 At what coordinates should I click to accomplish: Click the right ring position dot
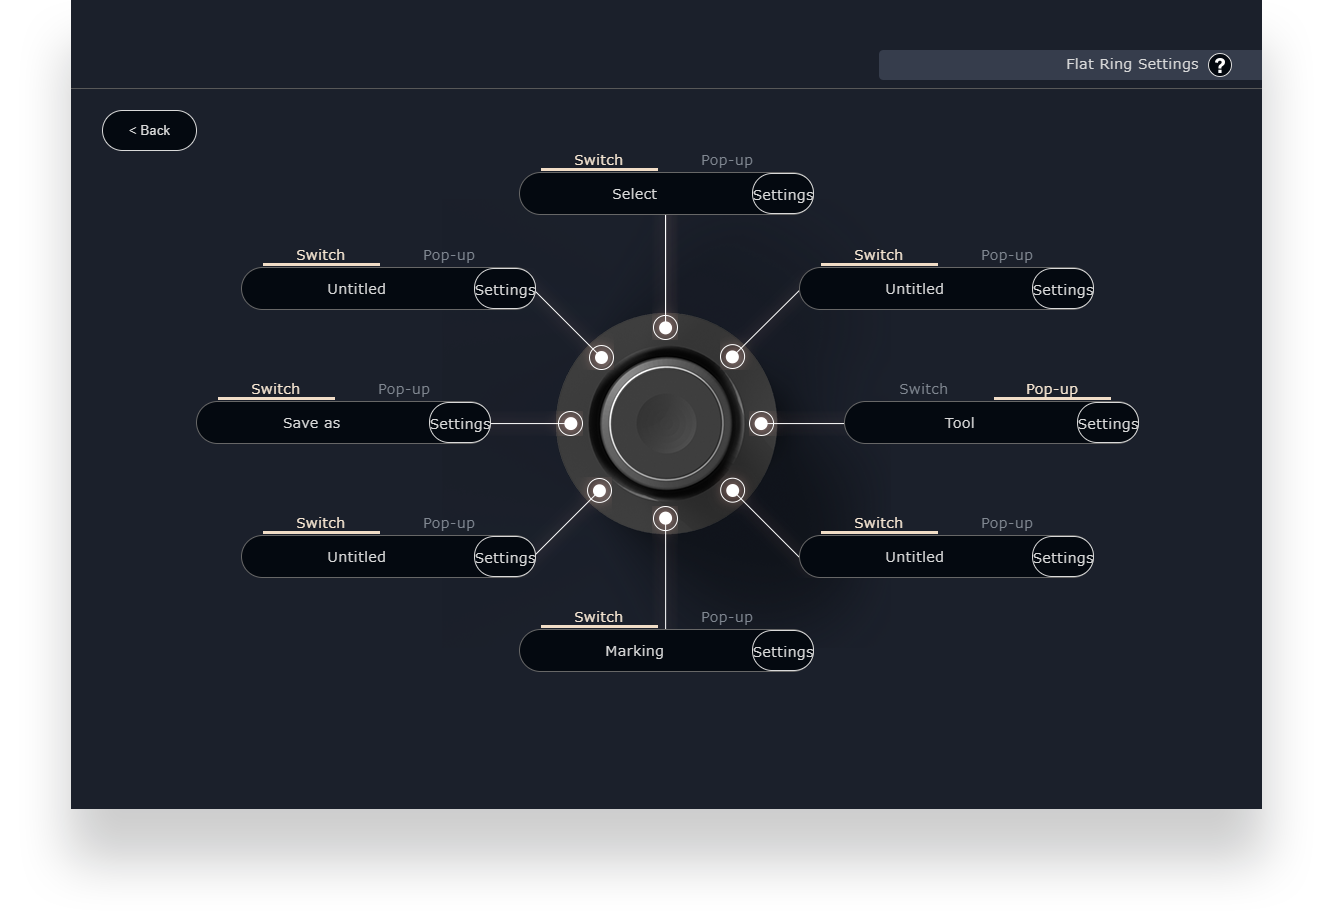(x=761, y=423)
